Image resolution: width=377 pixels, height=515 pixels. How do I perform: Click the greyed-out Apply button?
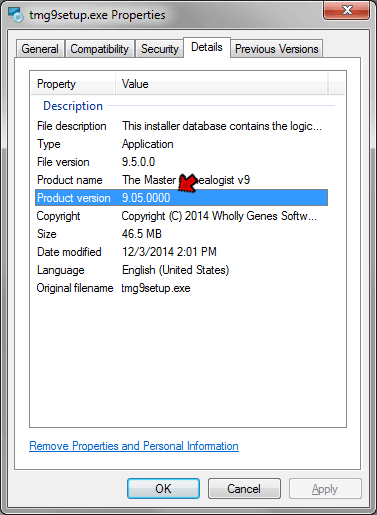point(325,489)
